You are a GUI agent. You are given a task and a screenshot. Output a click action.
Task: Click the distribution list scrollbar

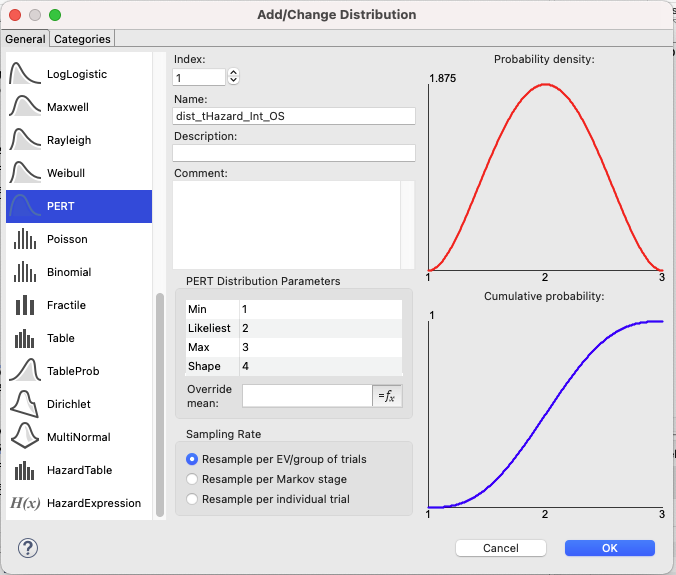tap(160, 404)
